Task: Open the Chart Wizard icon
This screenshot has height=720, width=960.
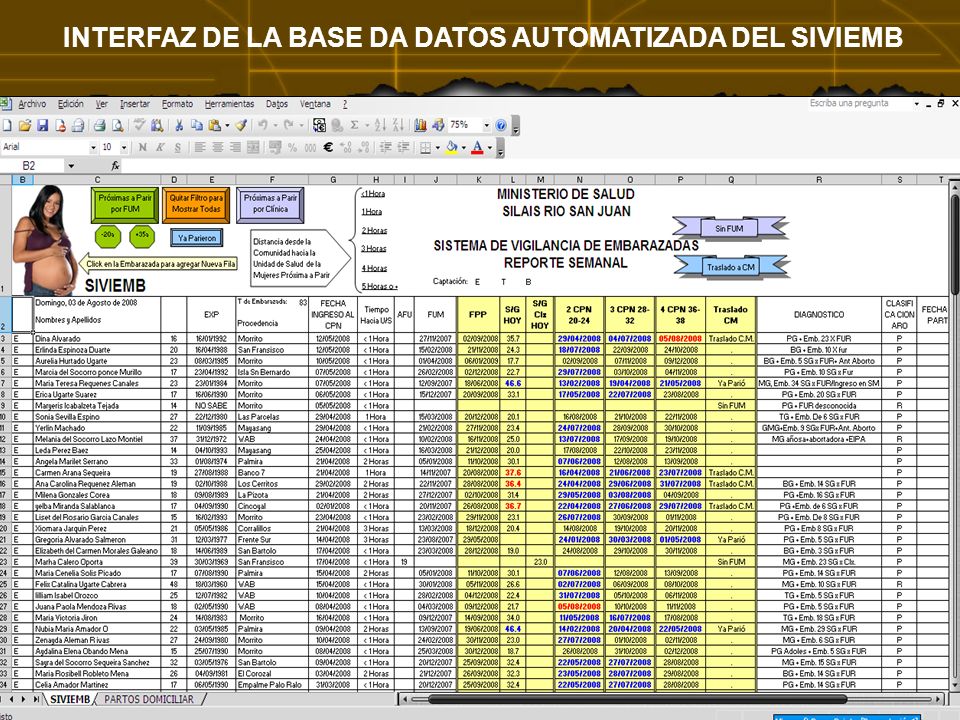Action: tap(420, 126)
